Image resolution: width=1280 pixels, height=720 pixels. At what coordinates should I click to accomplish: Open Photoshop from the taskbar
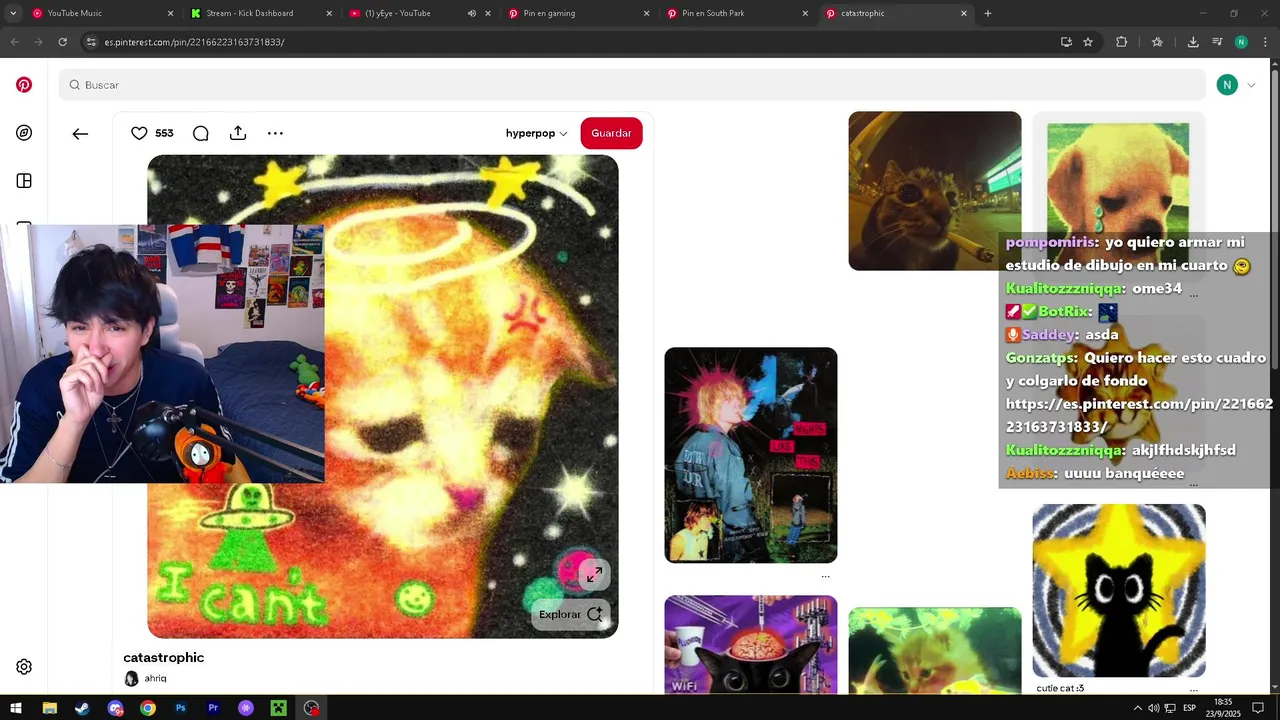[x=180, y=708]
